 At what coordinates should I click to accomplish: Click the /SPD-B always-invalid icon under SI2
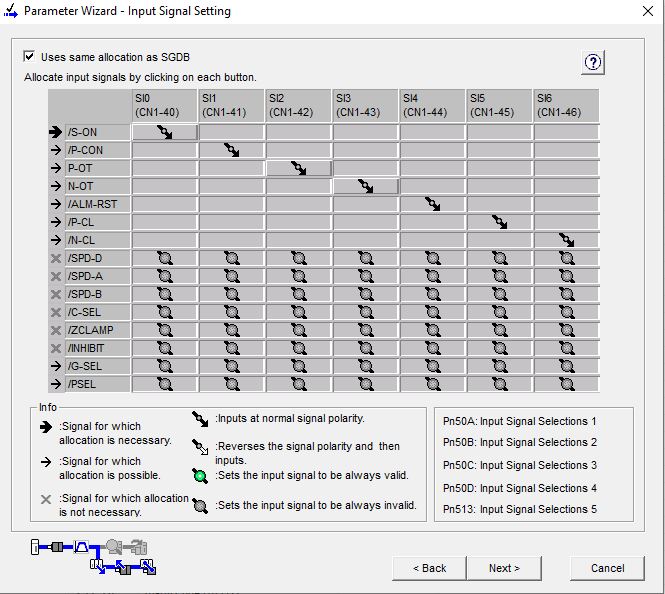[x=299, y=294]
